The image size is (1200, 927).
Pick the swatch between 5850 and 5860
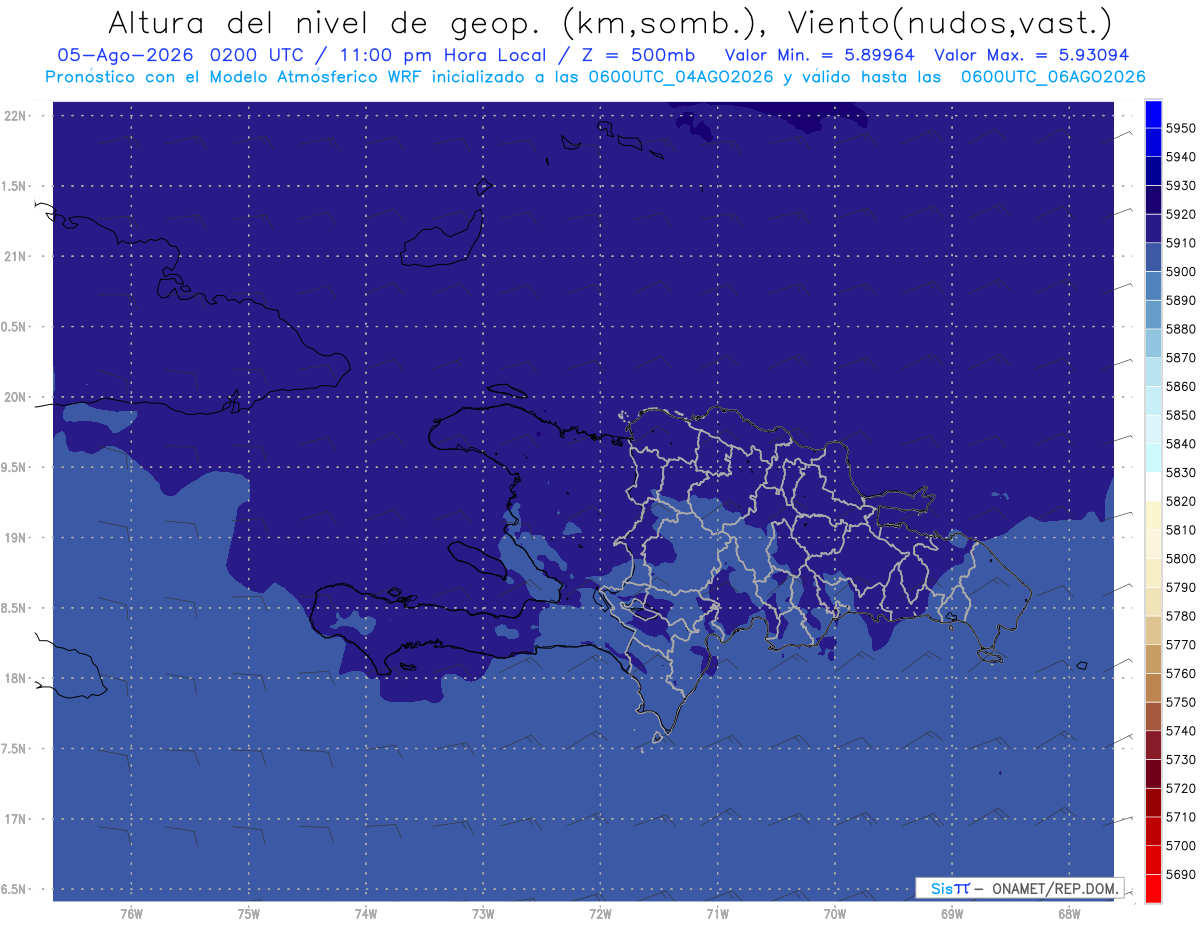(1153, 401)
